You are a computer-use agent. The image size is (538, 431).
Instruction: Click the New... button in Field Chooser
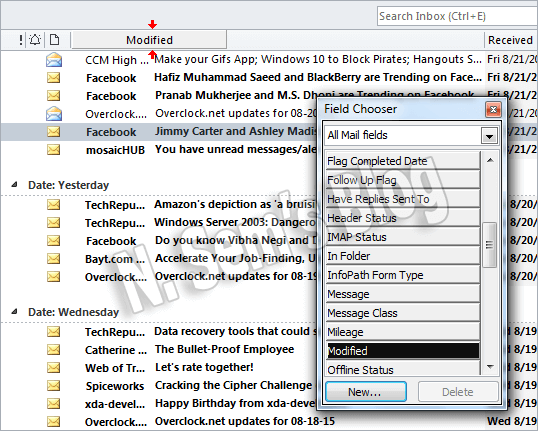pos(366,392)
